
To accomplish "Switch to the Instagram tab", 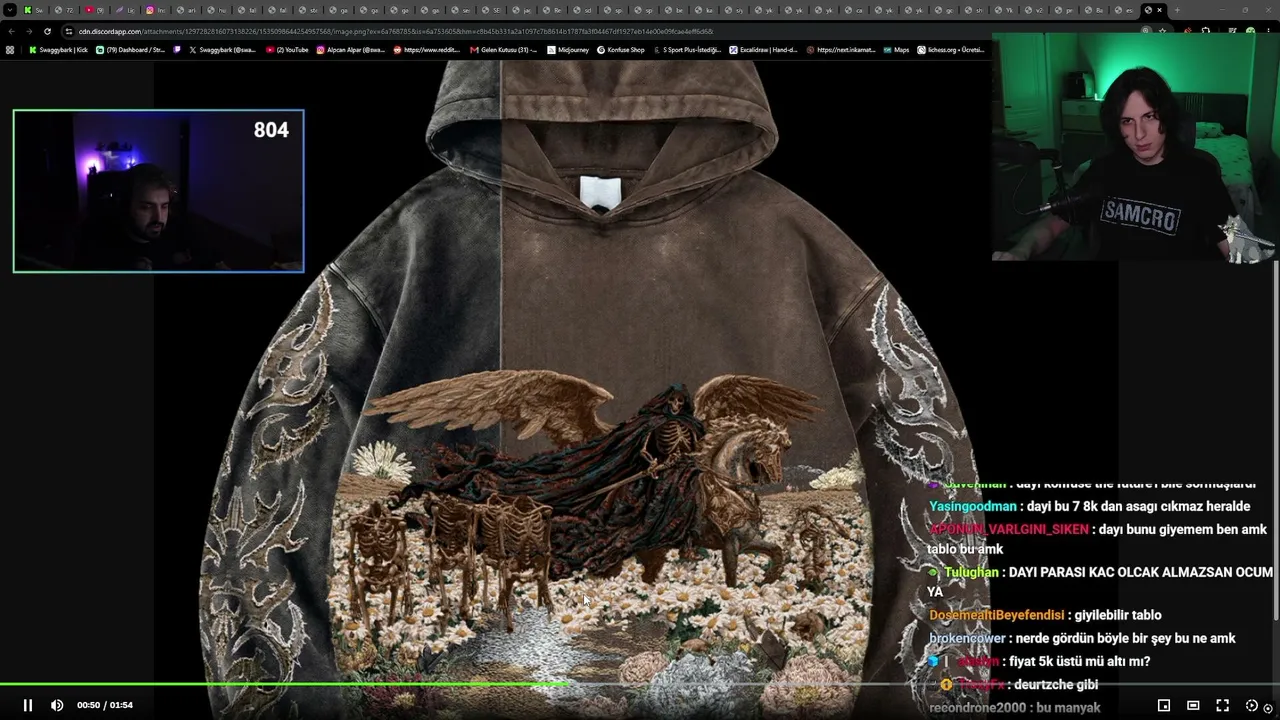I will pyautogui.click(x=158, y=10).
